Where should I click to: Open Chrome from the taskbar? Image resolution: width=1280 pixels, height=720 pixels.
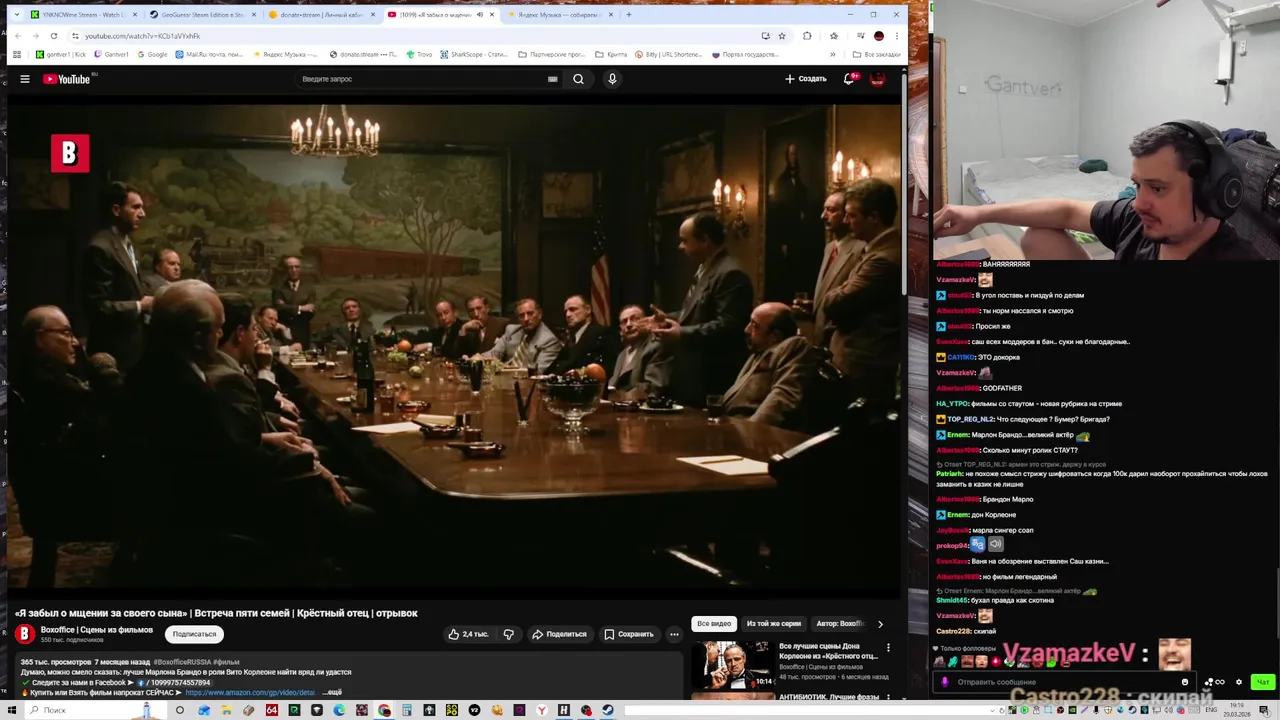(384, 710)
